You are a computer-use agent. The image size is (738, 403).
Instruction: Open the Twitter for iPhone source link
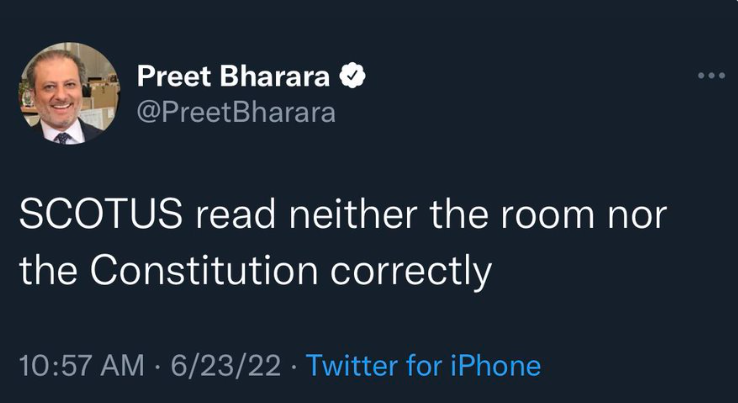pyautogui.click(x=423, y=365)
